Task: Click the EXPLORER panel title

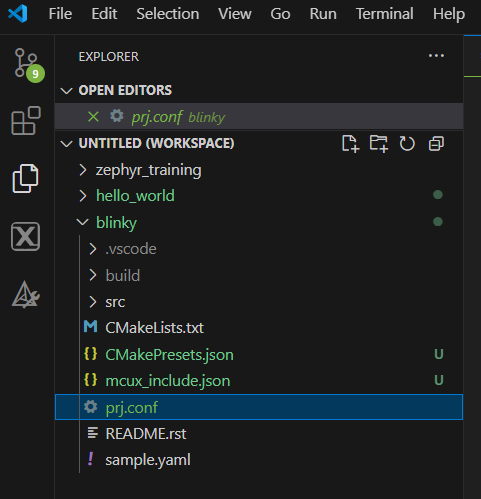Action: 109,57
